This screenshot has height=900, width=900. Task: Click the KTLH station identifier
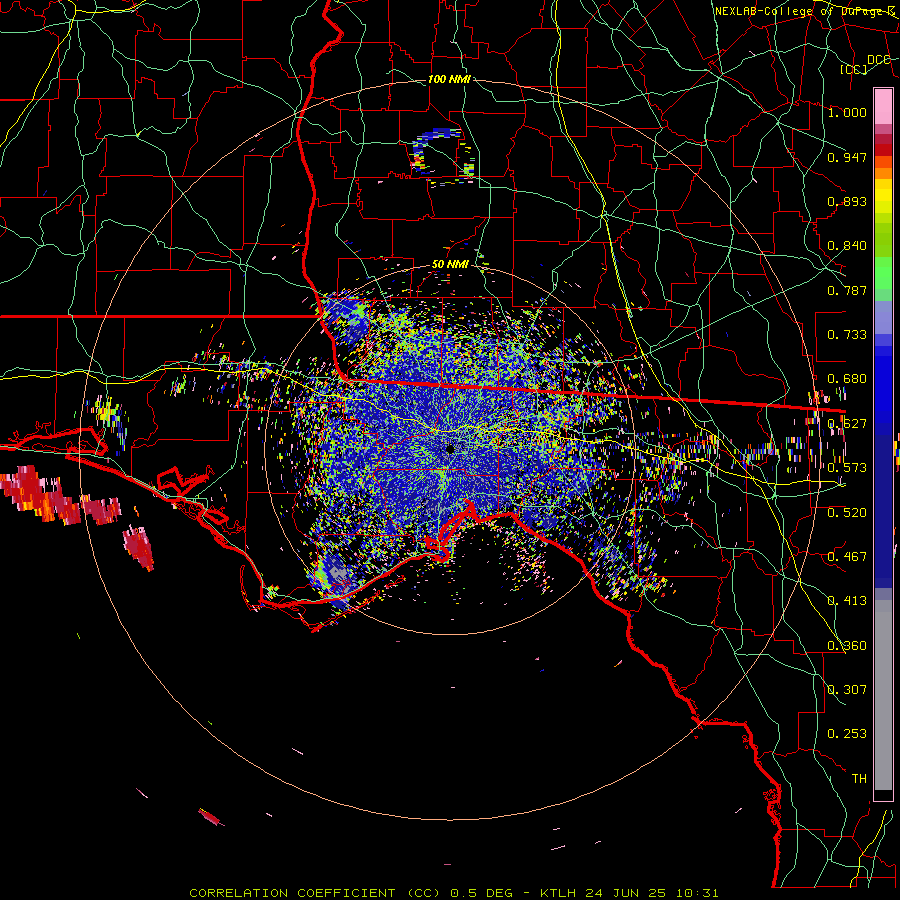click(557, 893)
